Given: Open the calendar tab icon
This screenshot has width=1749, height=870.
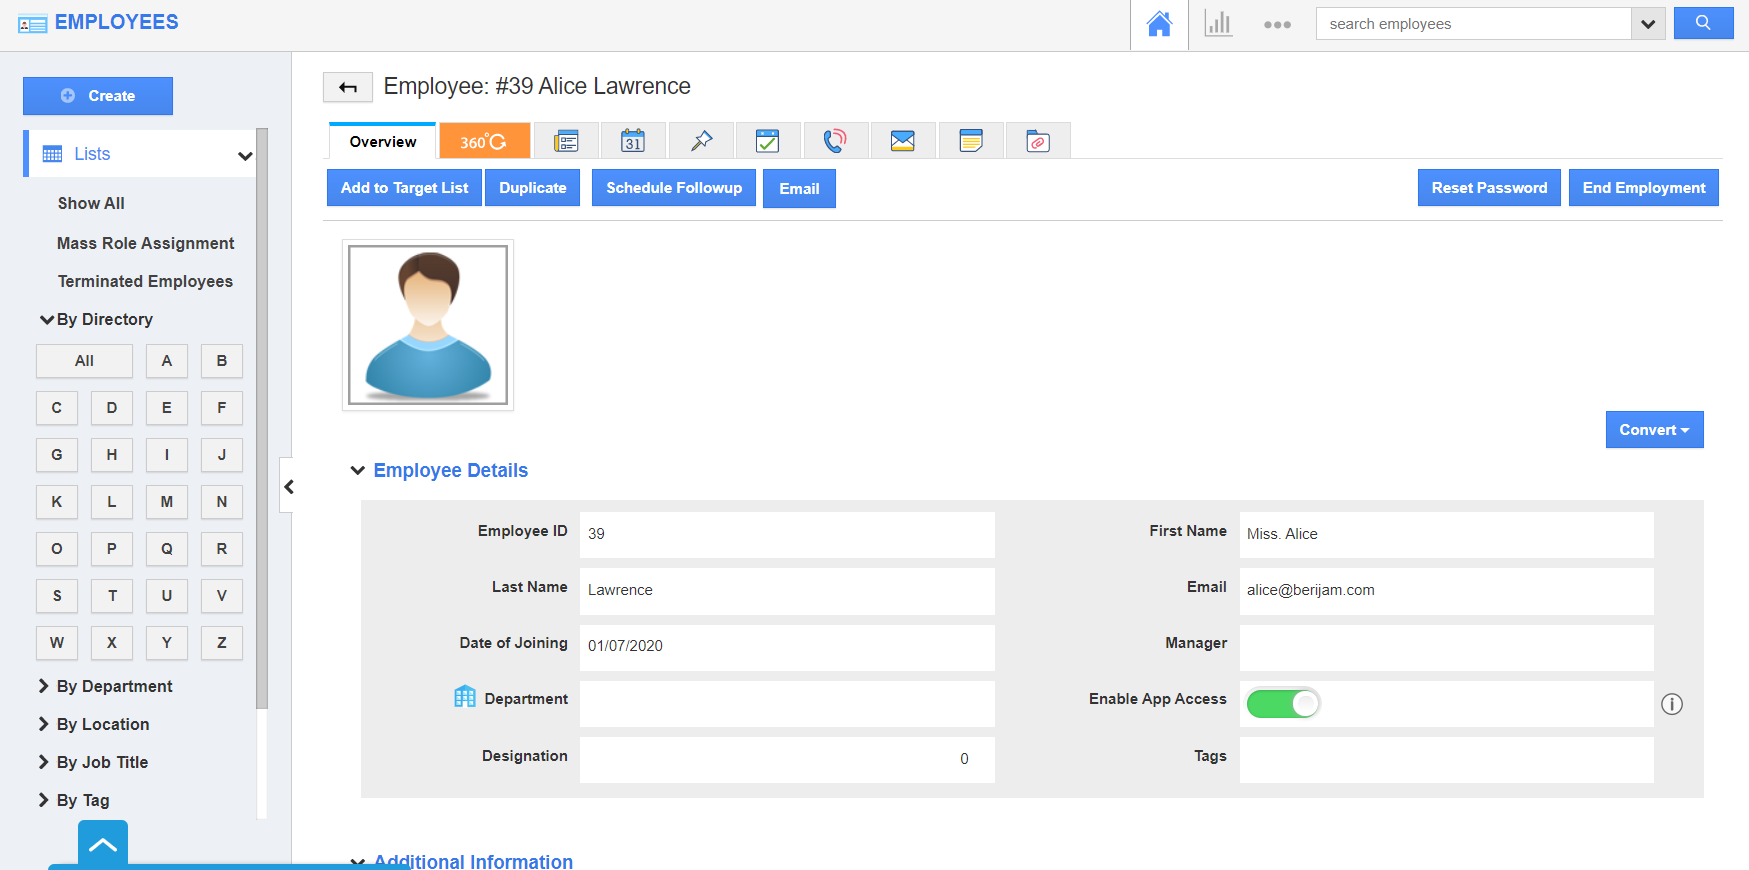Looking at the screenshot, I should [x=633, y=141].
